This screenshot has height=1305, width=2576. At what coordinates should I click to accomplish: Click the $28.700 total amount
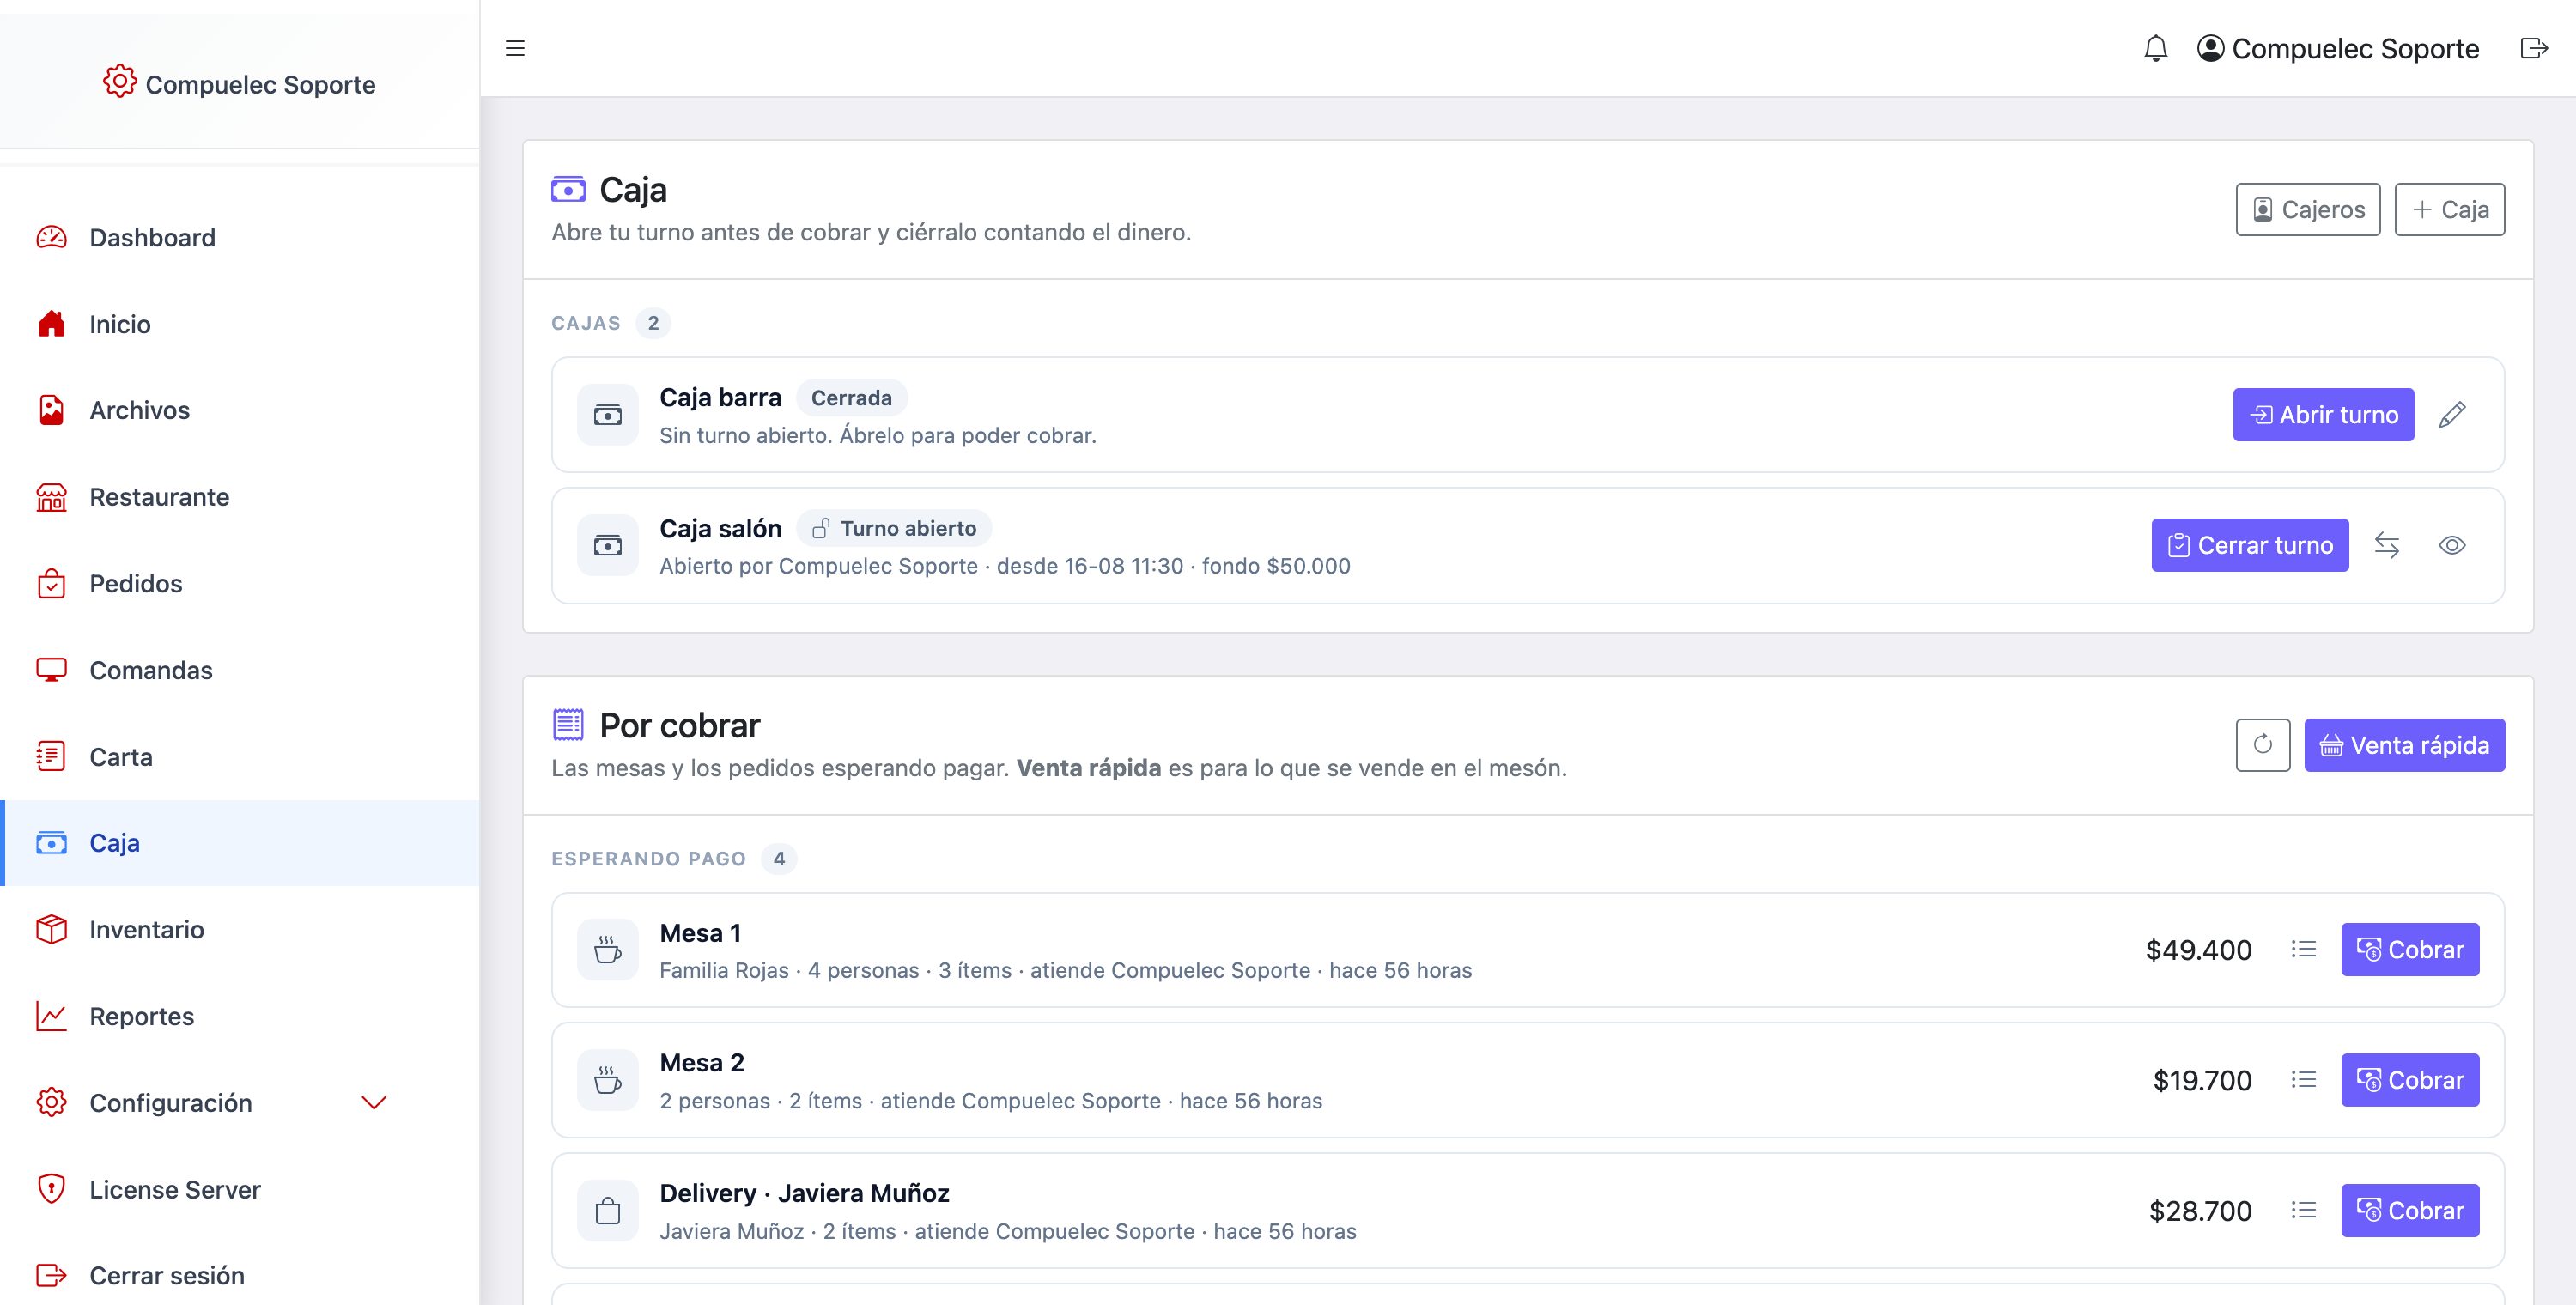point(2200,1210)
